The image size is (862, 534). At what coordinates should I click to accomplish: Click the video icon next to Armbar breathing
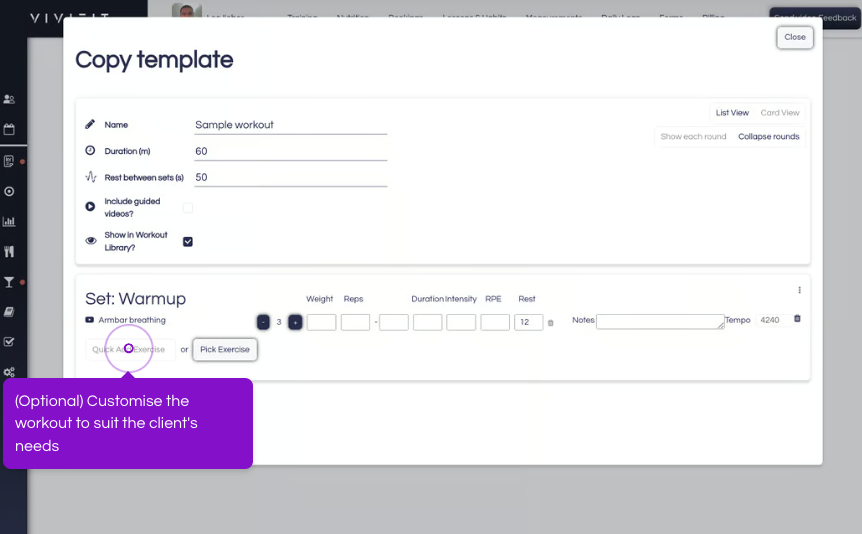pos(90,320)
